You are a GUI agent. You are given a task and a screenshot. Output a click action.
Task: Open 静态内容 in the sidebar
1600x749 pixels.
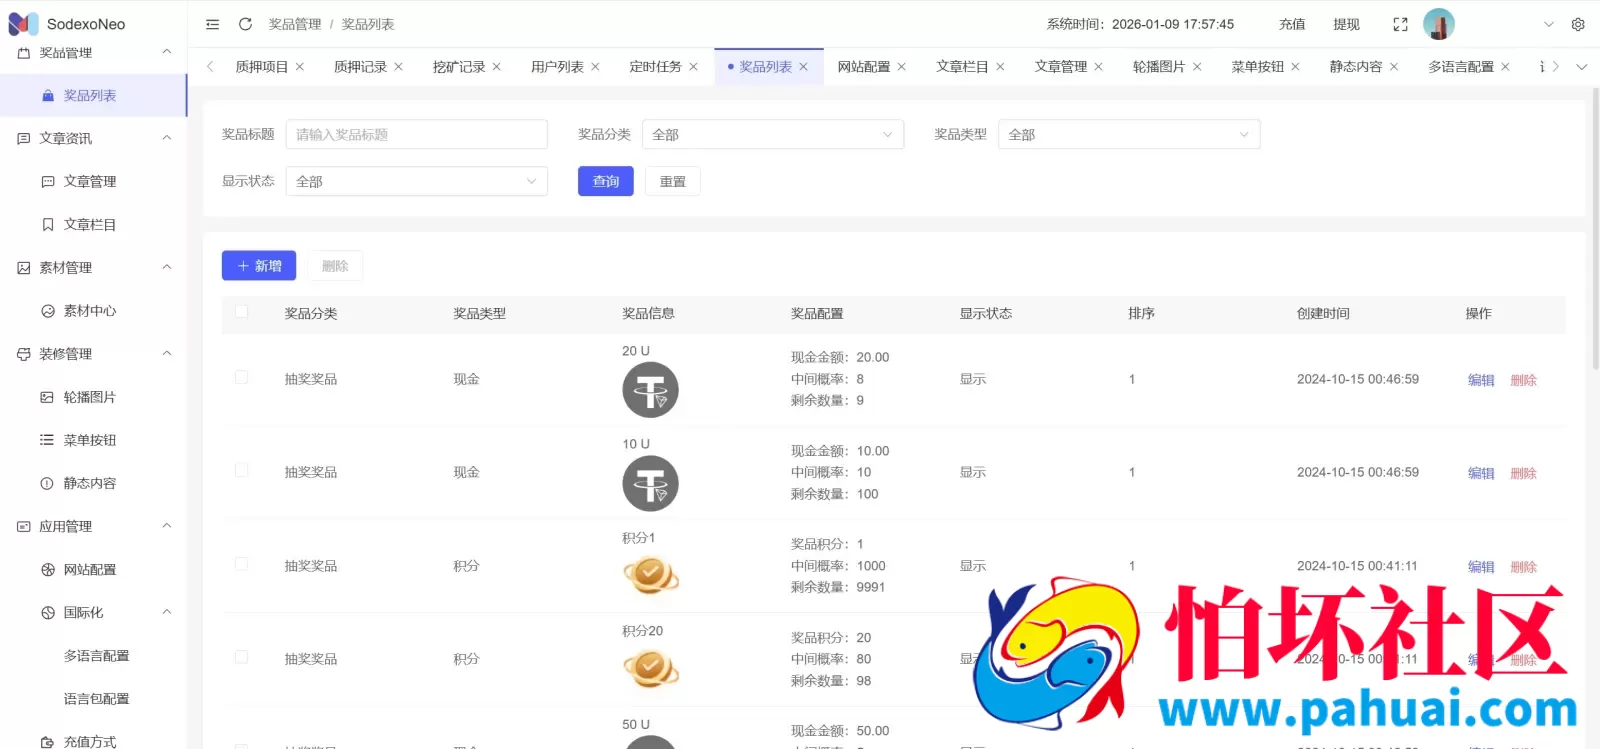[x=92, y=483]
